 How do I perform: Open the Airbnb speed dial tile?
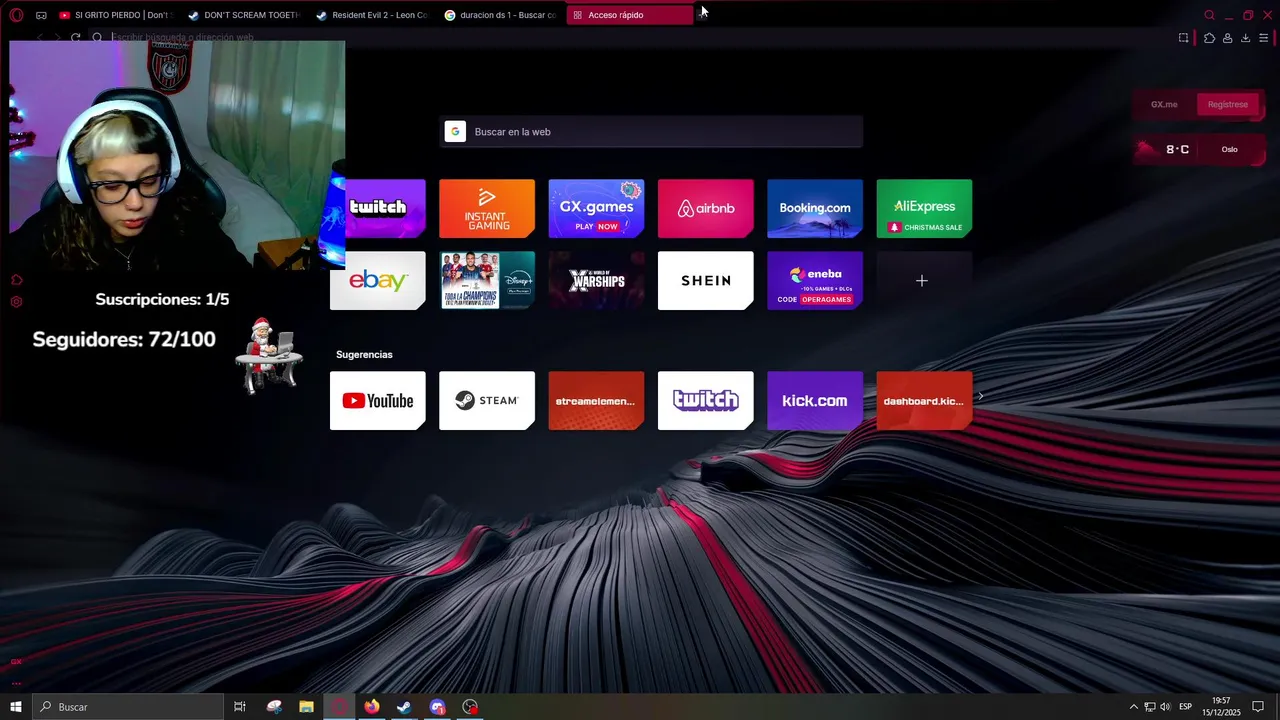(x=706, y=208)
